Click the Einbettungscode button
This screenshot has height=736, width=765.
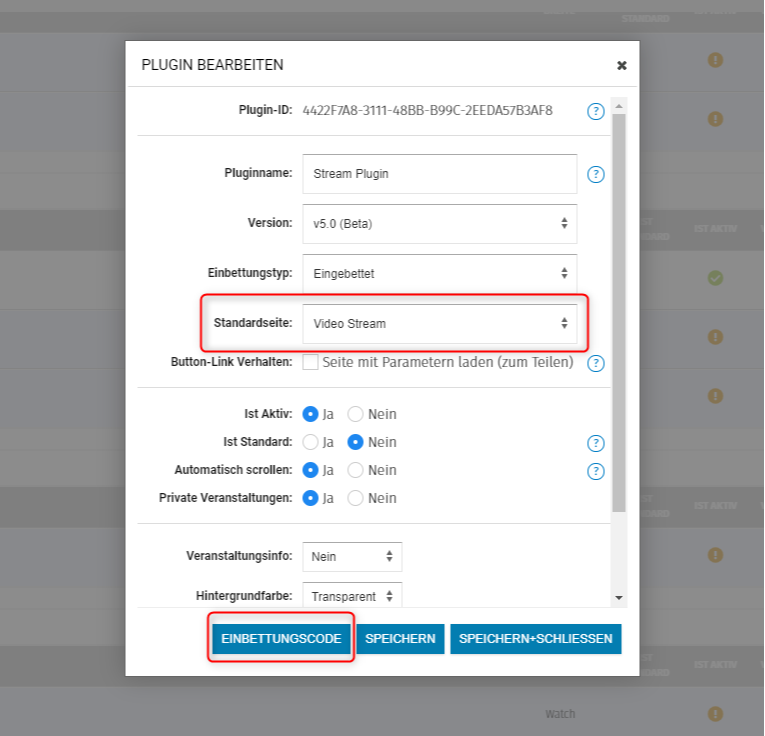[281, 639]
